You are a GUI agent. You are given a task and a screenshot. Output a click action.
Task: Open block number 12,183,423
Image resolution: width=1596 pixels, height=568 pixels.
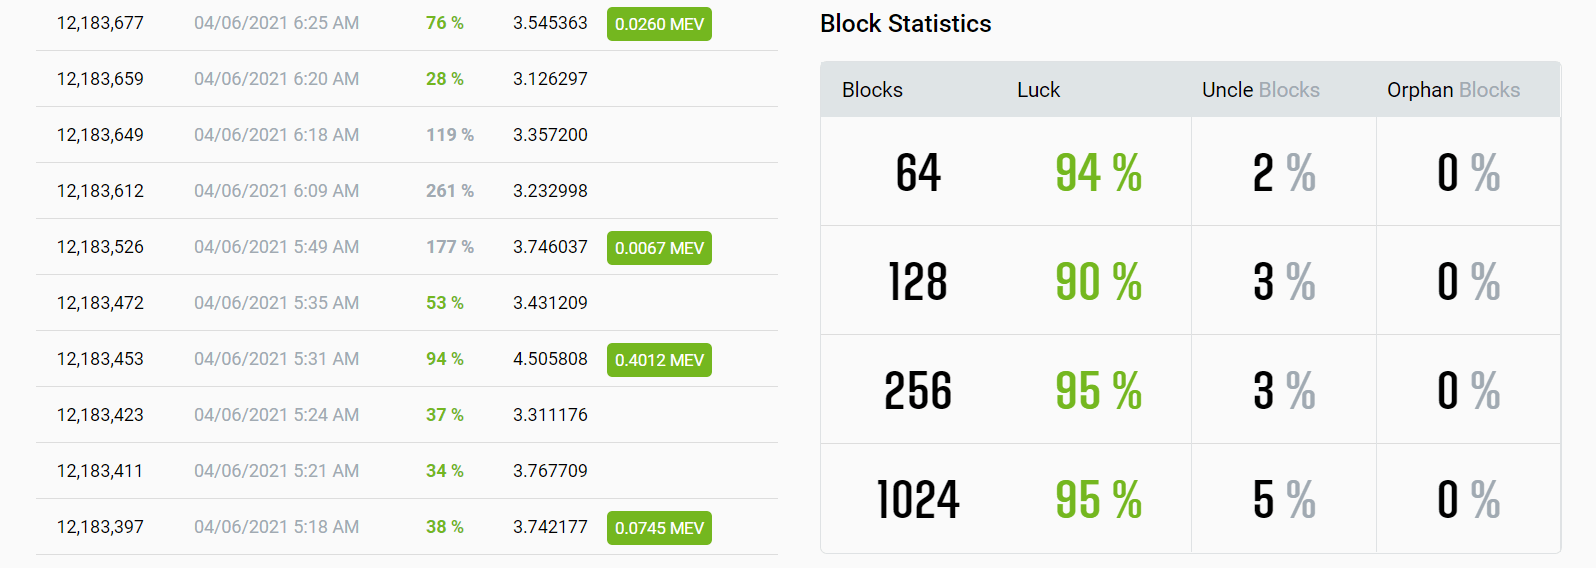100,415
